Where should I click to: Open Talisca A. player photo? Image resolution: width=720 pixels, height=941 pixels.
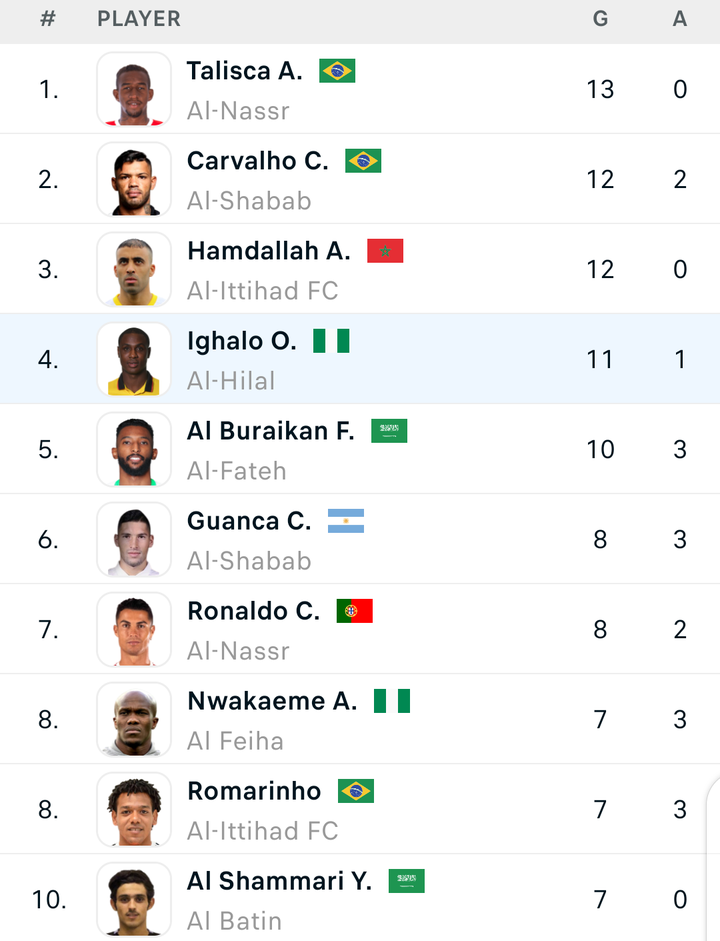click(134, 89)
